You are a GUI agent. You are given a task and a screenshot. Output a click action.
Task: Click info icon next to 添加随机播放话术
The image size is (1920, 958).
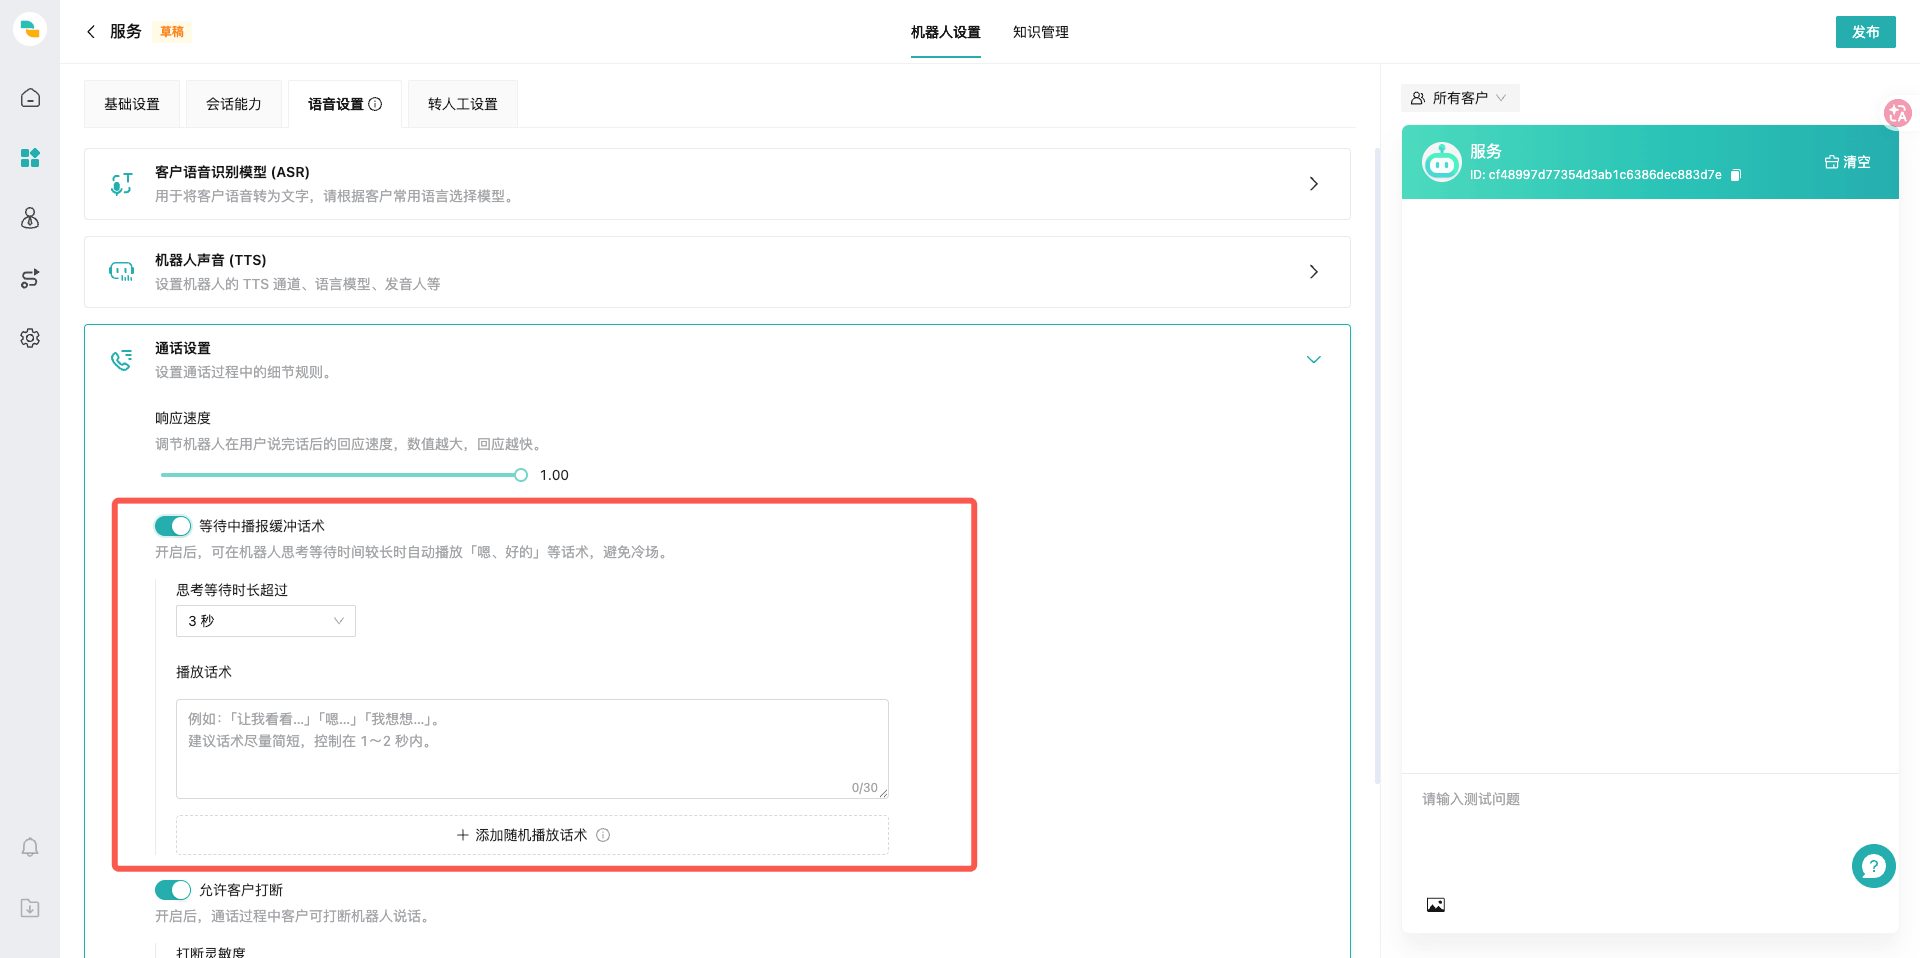[603, 835]
